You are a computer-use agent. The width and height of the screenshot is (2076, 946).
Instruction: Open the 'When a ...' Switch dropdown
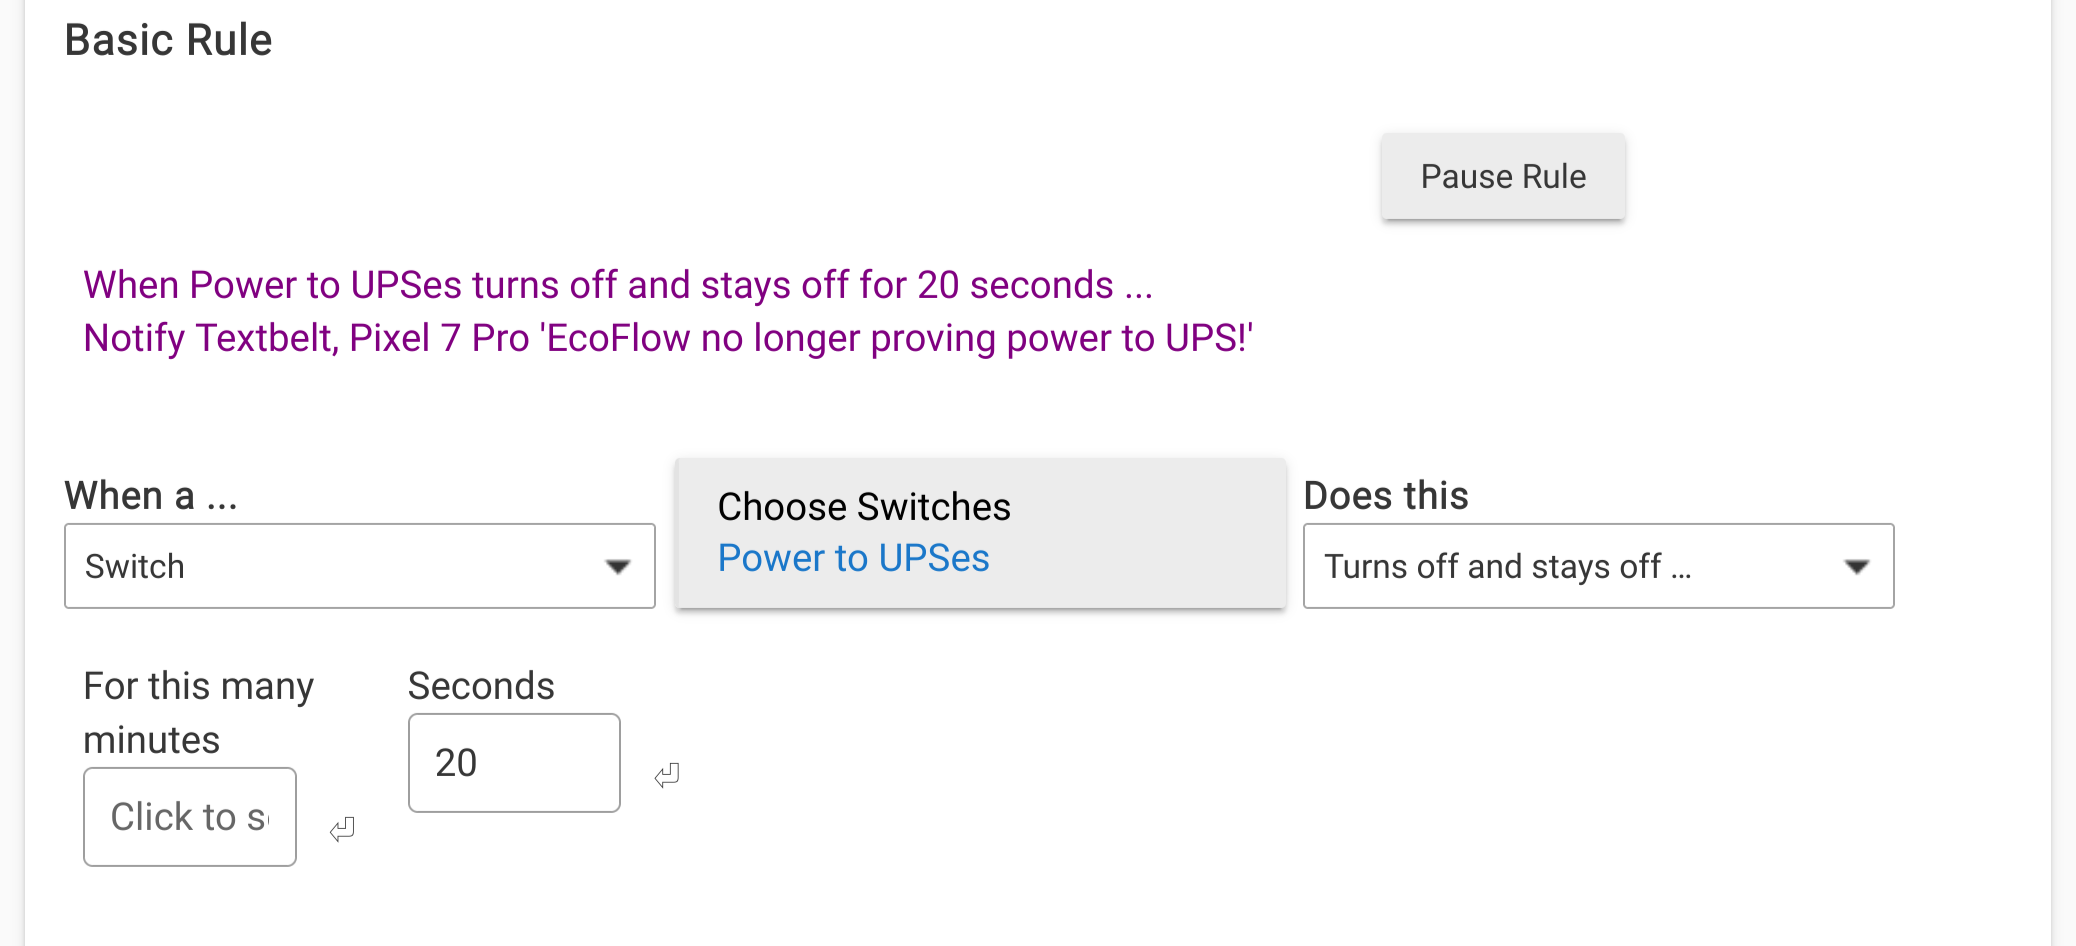[360, 566]
